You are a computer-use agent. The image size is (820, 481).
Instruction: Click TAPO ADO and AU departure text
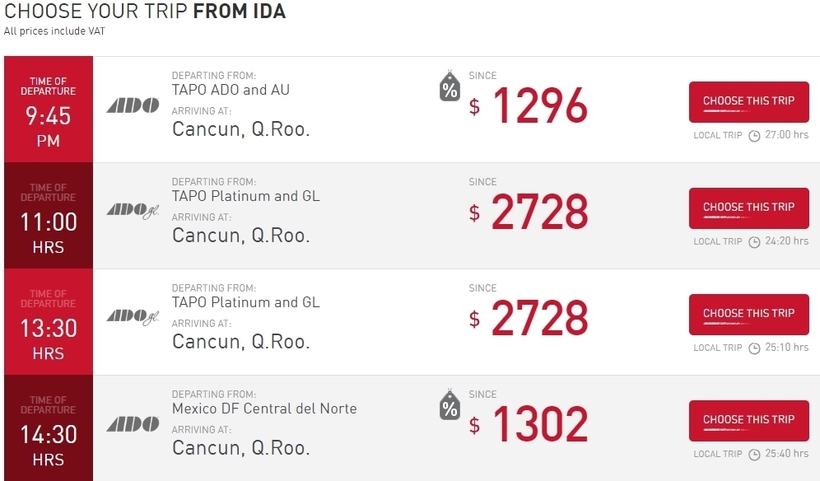click(x=231, y=90)
